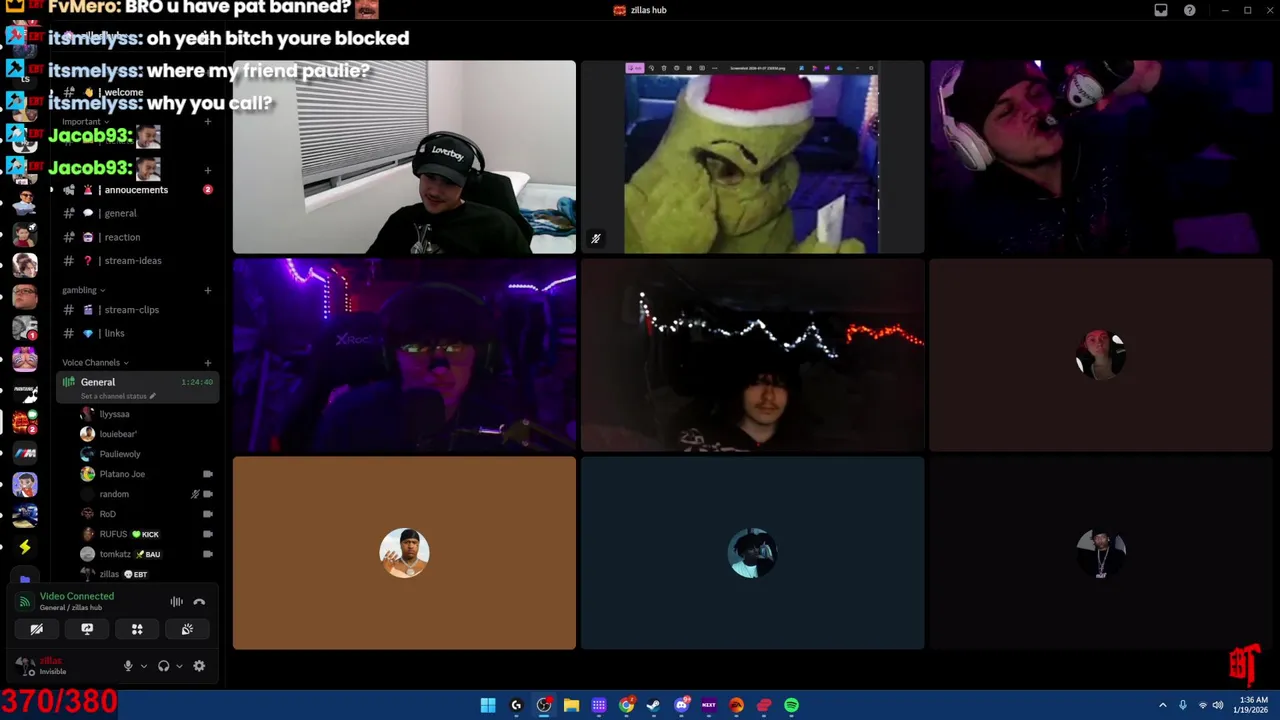Focus the brown background avatar tile
This screenshot has height=720, width=1280.
point(404,553)
